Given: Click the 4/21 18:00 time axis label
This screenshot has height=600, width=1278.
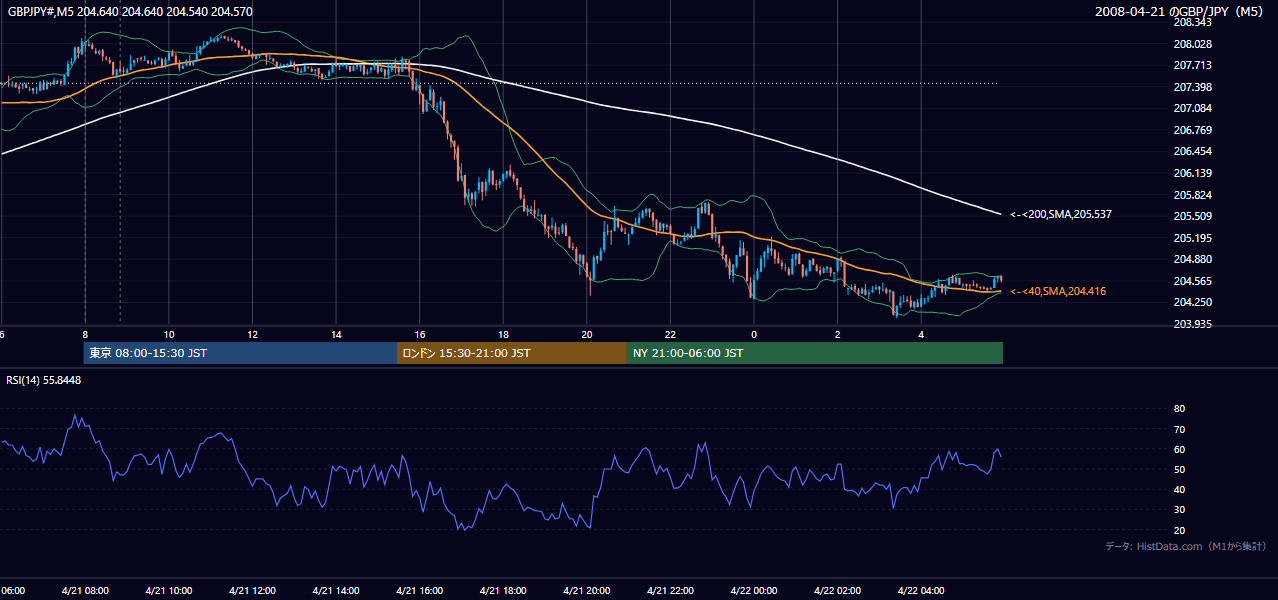Looking at the screenshot, I should point(503,590).
